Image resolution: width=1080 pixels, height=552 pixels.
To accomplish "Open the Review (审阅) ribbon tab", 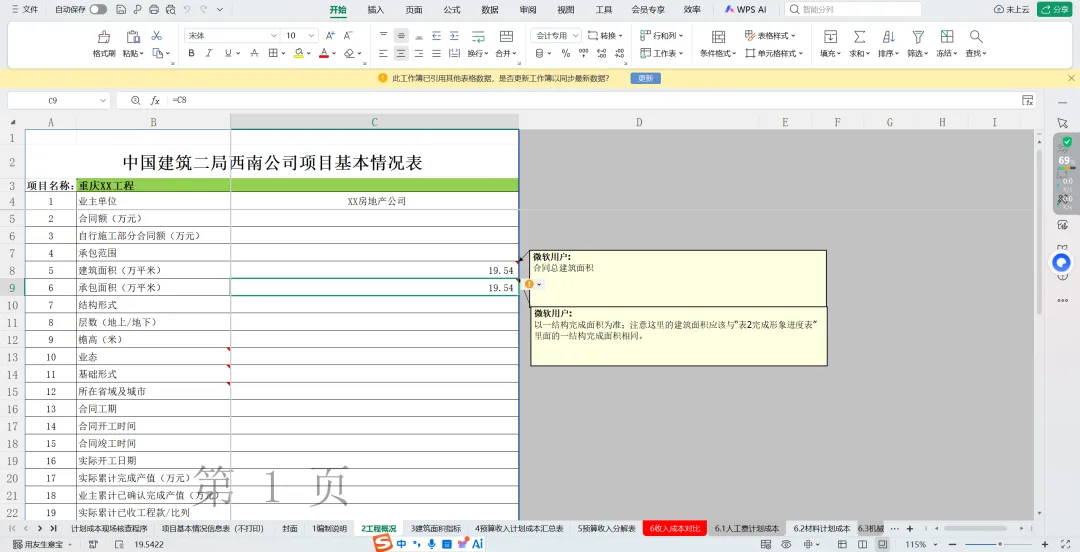I will tap(528, 10).
